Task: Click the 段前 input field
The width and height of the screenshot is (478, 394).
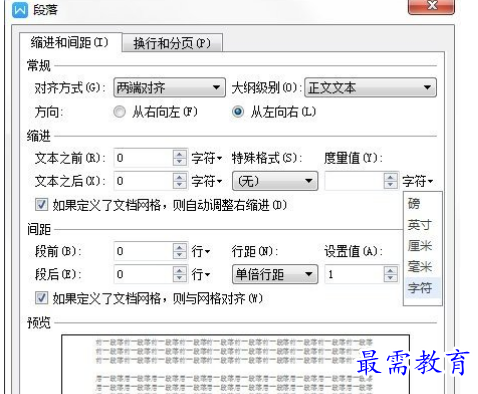Action: [x=143, y=251]
